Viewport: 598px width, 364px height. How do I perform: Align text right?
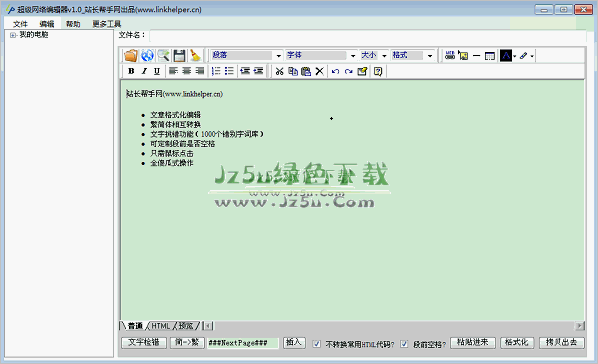(199, 71)
